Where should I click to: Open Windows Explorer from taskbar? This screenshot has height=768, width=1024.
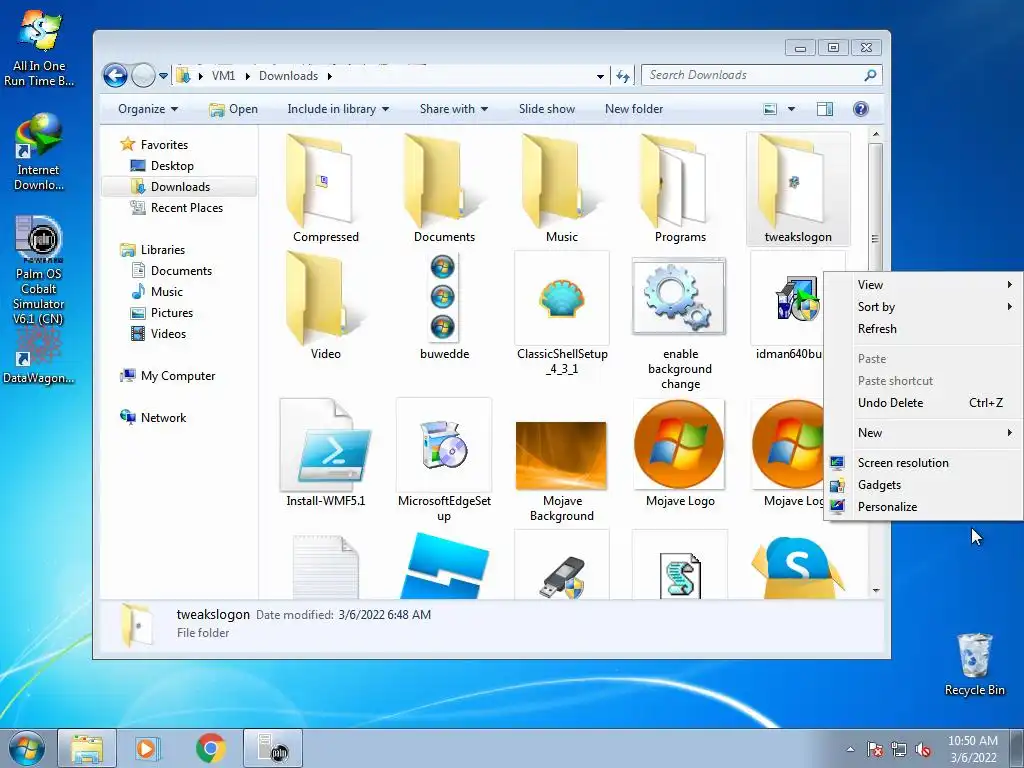click(87, 748)
